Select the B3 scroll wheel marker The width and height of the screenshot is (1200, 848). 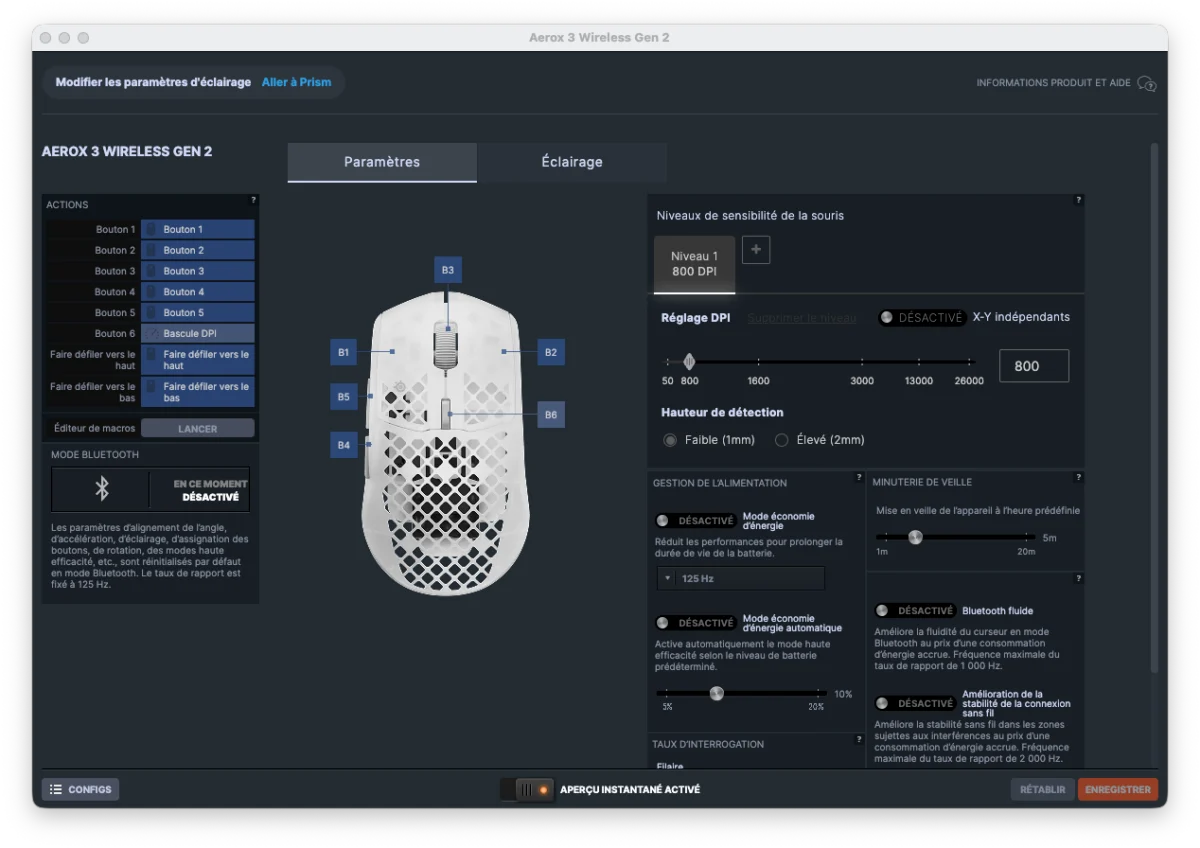click(x=448, y=270)
